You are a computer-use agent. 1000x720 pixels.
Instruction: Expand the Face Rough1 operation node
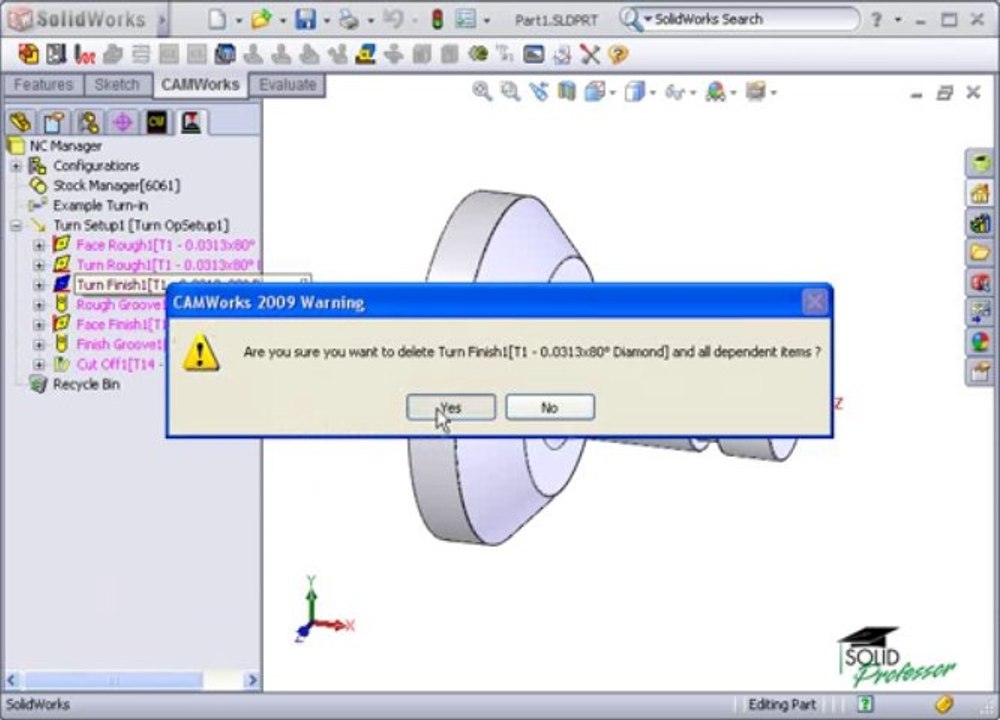click(39, 246)
